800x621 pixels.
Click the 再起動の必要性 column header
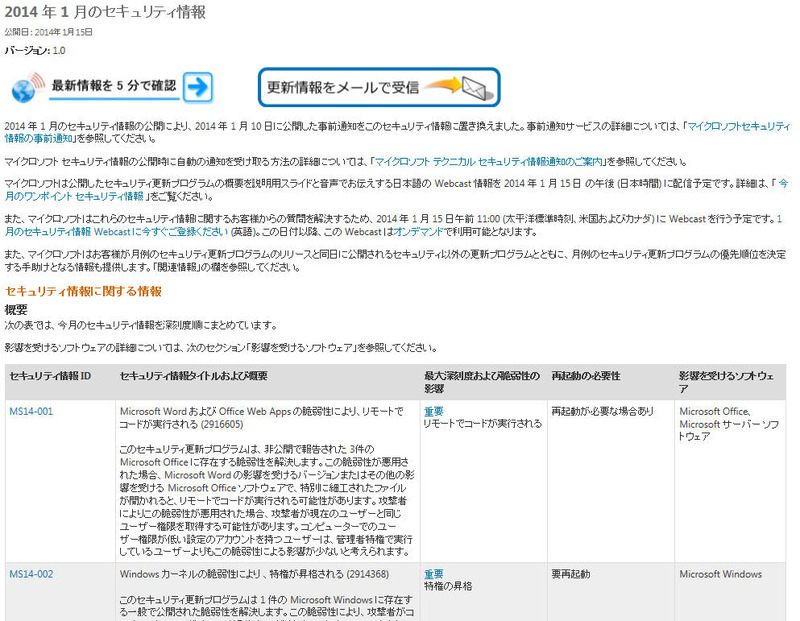tap(582, 377)
